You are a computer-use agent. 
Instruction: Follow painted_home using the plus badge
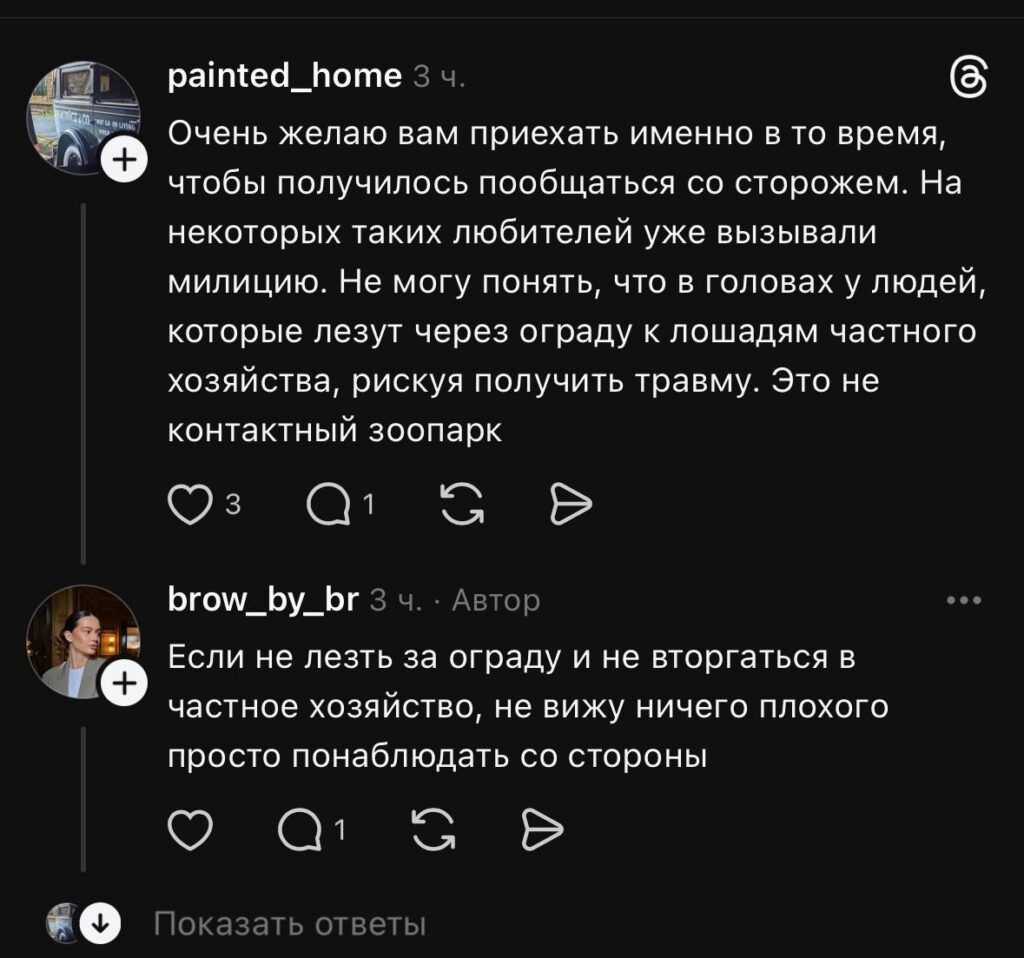click(124, 159)
